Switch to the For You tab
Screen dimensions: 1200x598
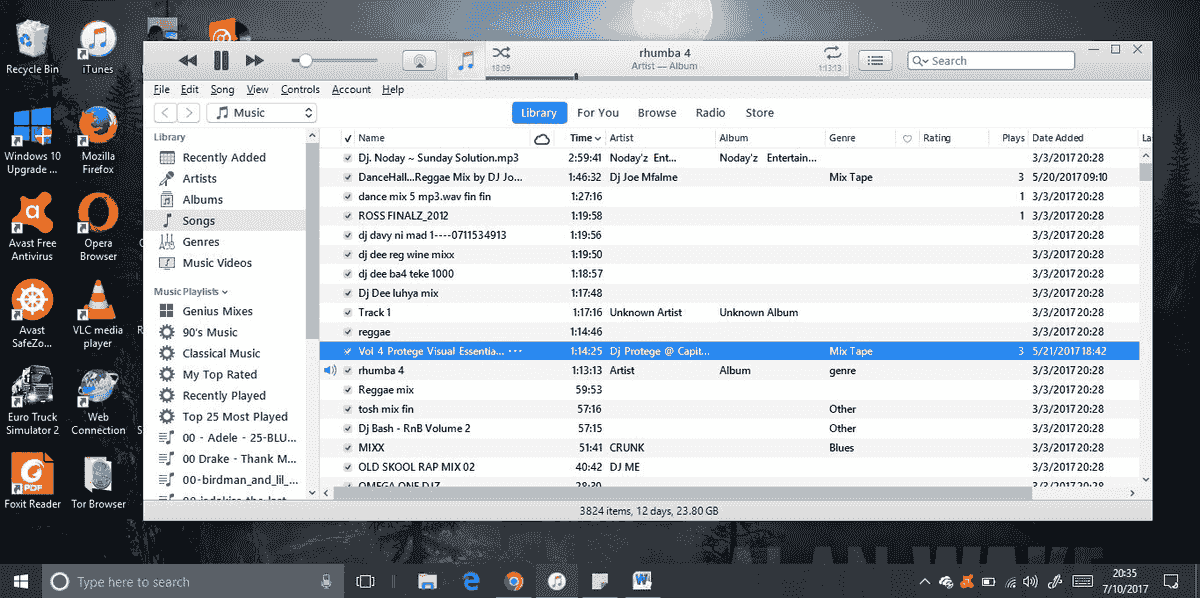[597, 113]
